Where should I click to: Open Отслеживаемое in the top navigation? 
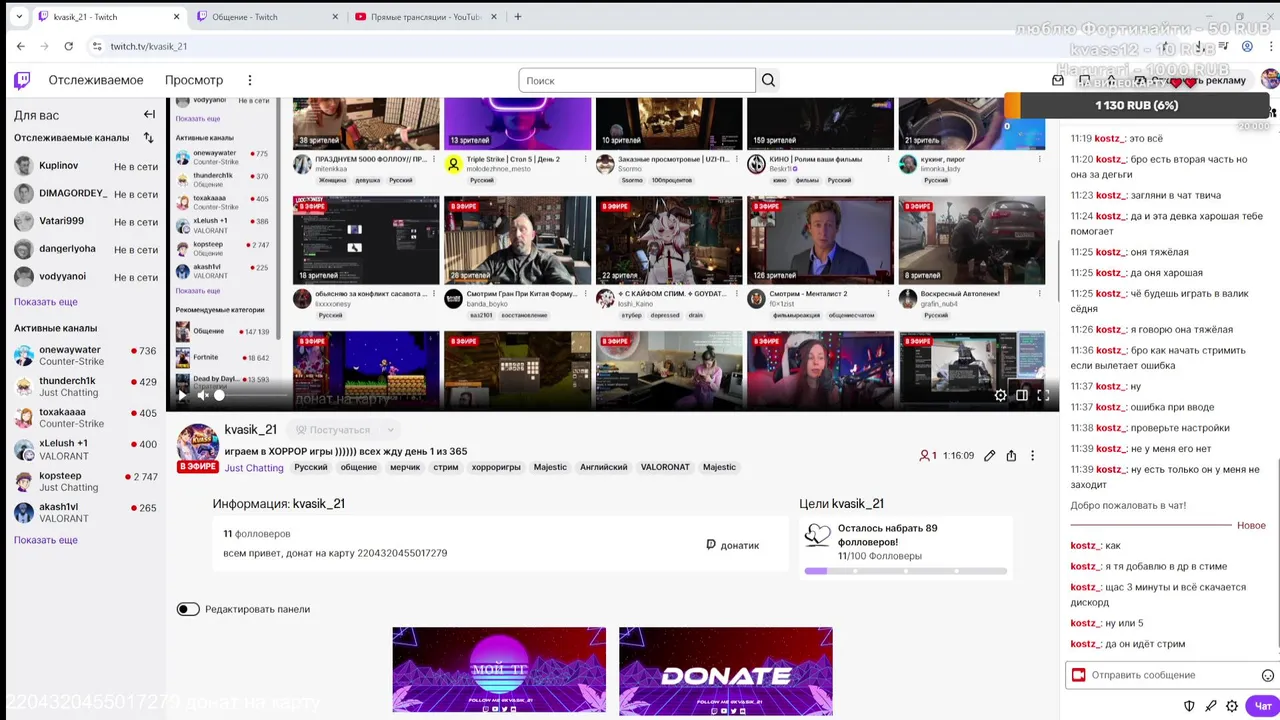[96, 80]
